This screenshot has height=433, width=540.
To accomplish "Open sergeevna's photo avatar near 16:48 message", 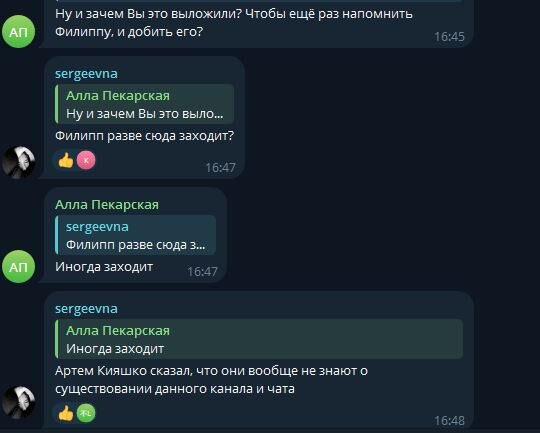I will click(x=18, y=402).
